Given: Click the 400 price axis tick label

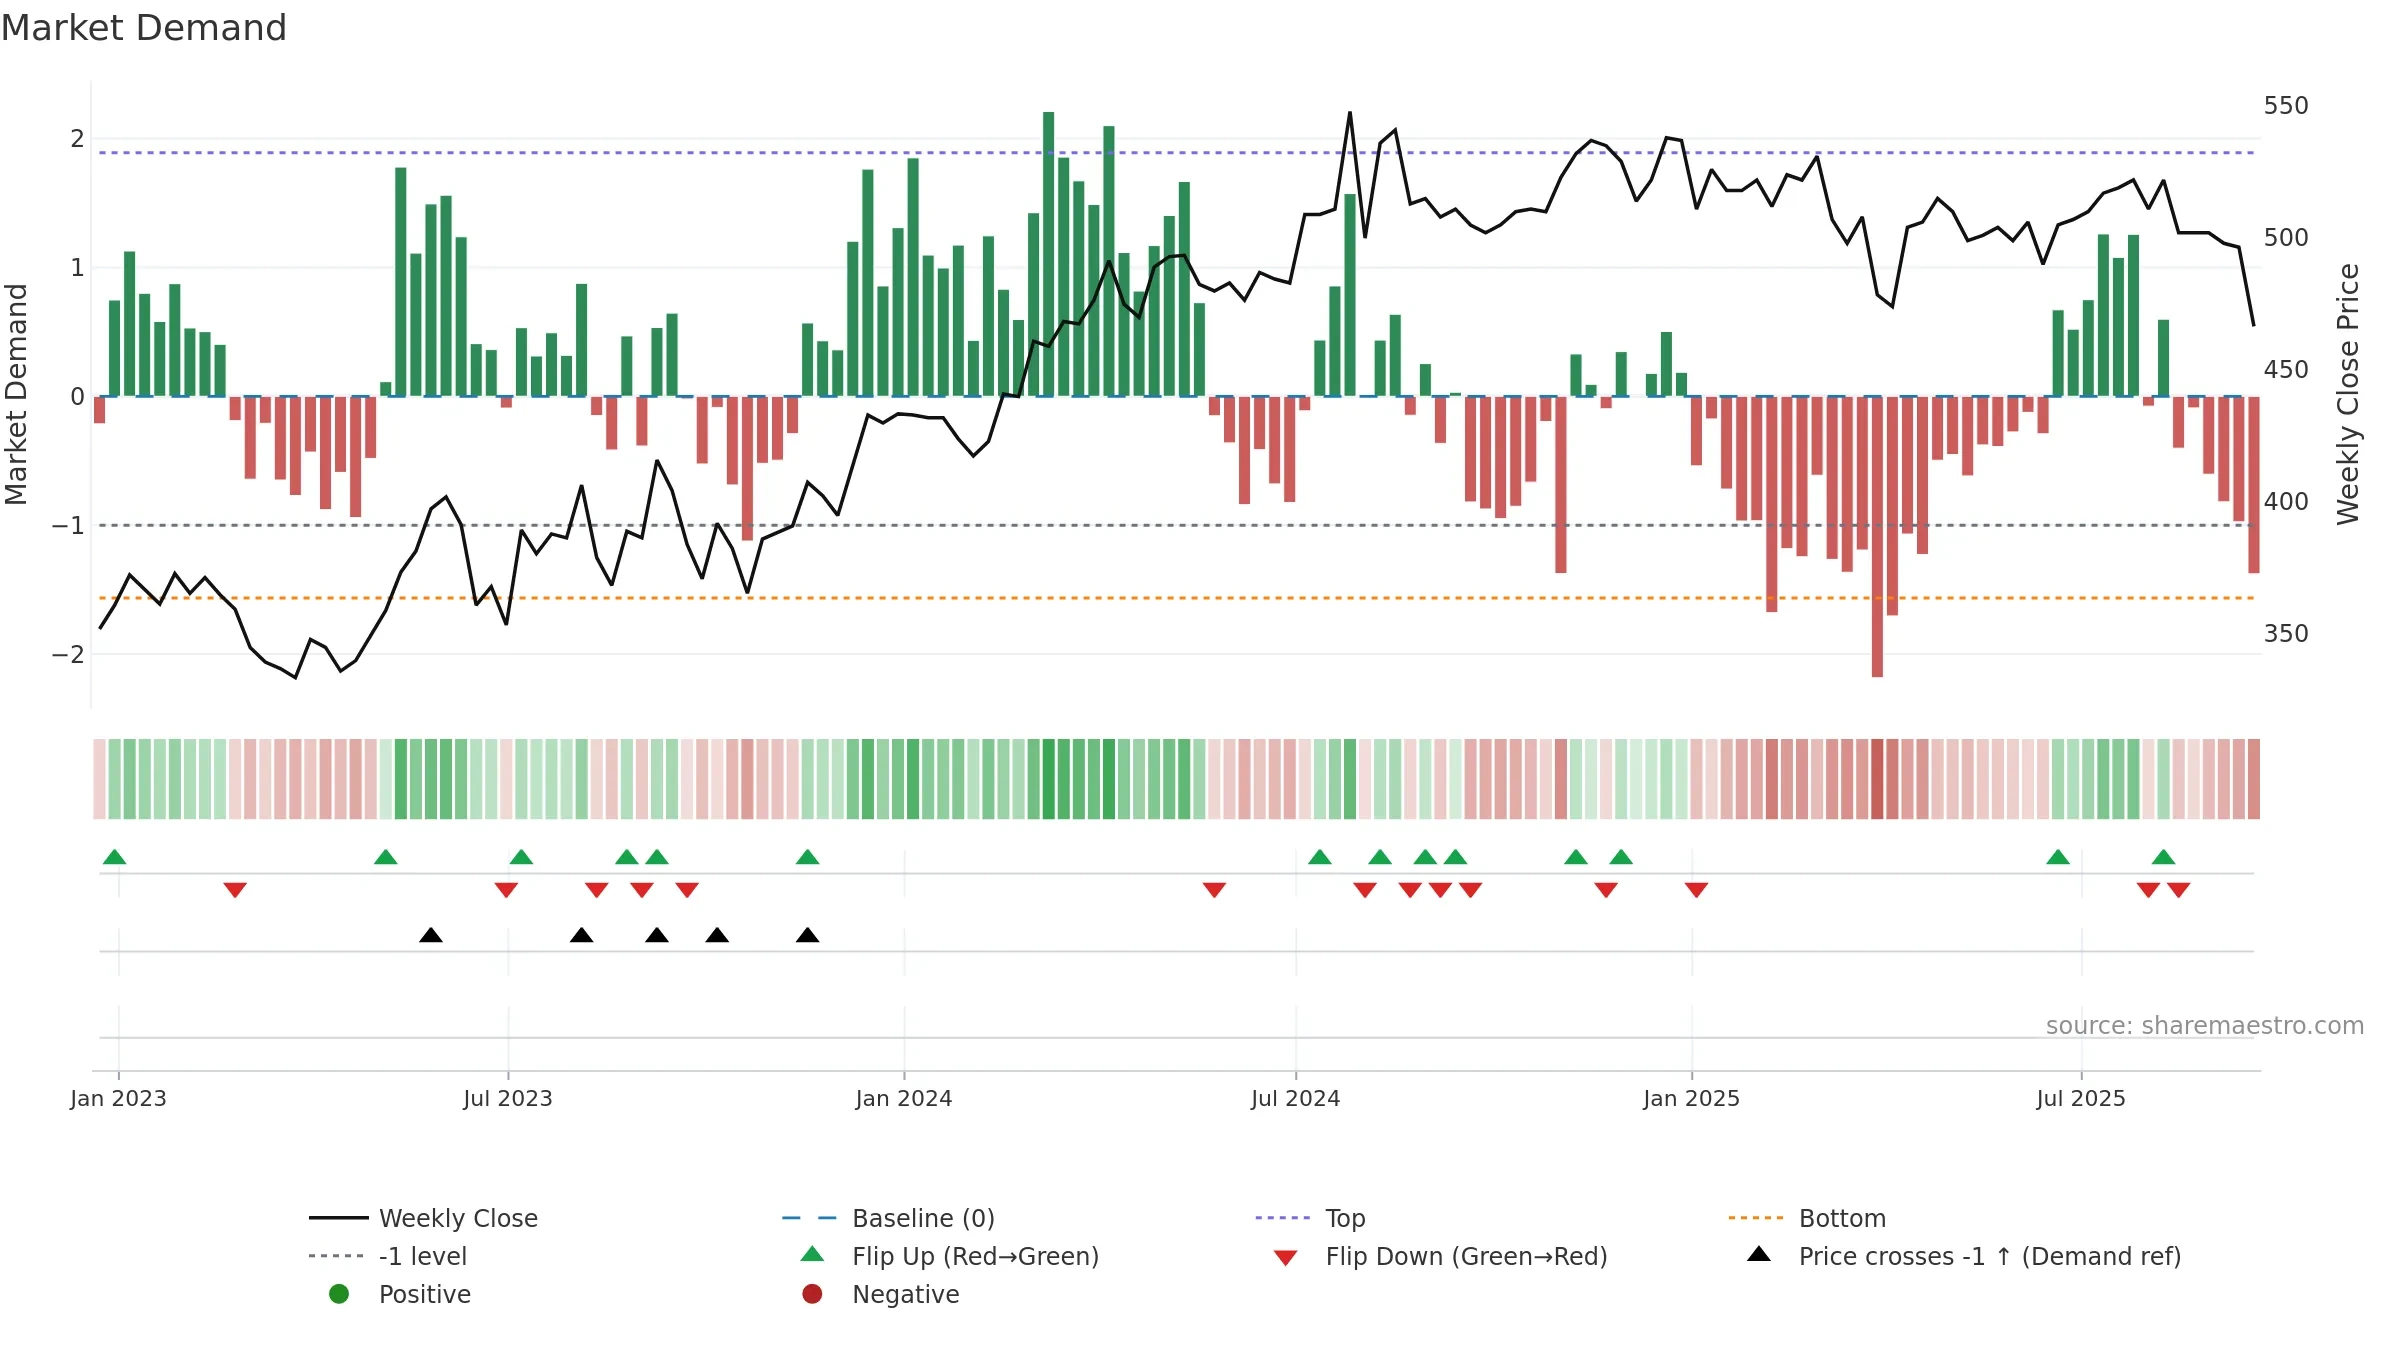Looking at the screenshot, I should tap(2286, 501).
